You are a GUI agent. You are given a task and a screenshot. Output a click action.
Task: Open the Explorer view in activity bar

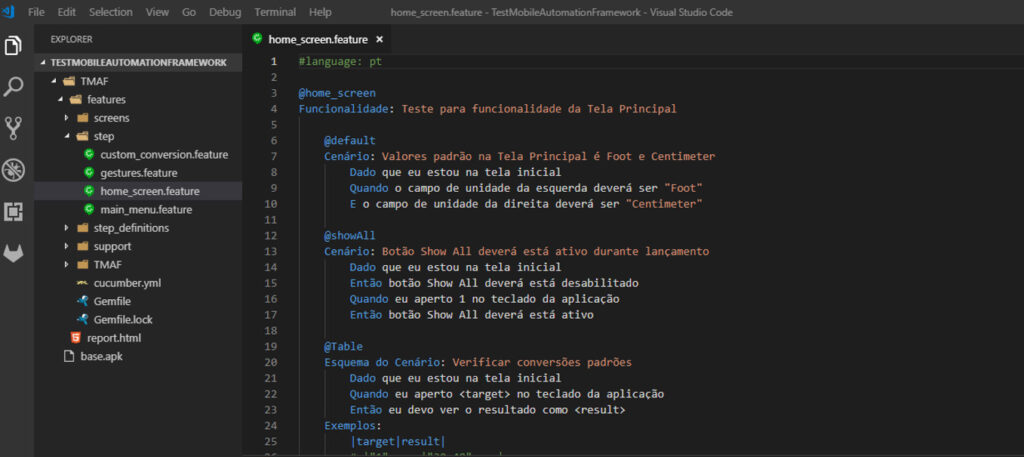click(x=13, y=46)
